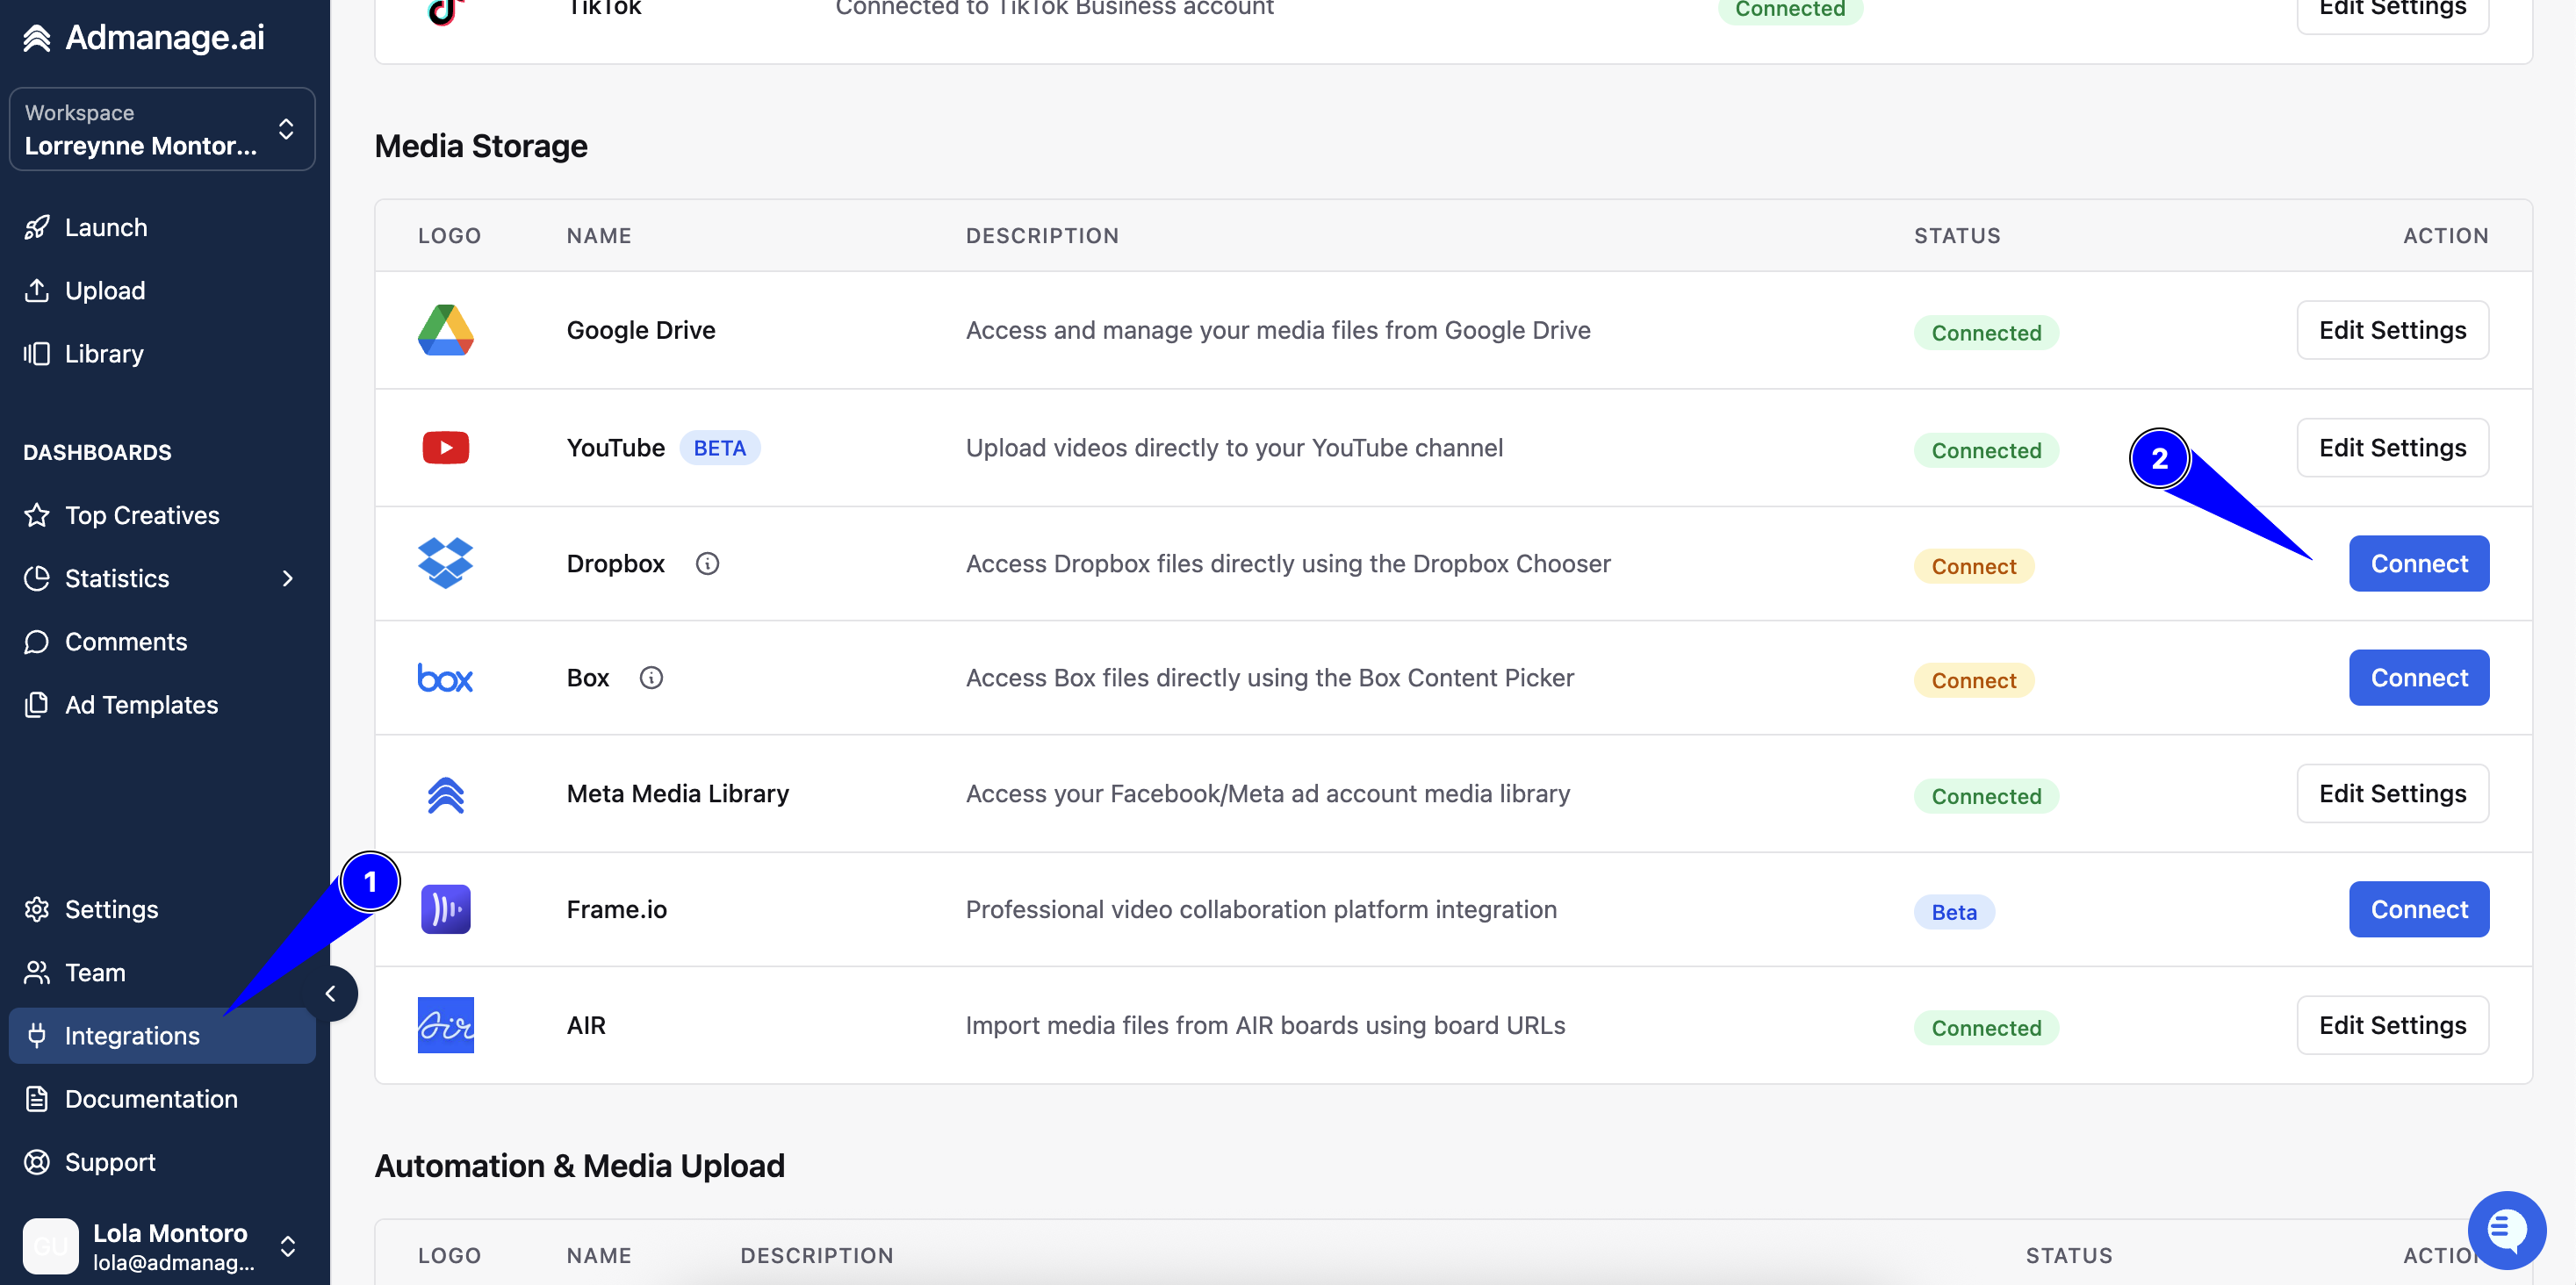Click the Google Drive logo
The width and height of the screenshot is (2576, 1285).
[x=445, y=330]
